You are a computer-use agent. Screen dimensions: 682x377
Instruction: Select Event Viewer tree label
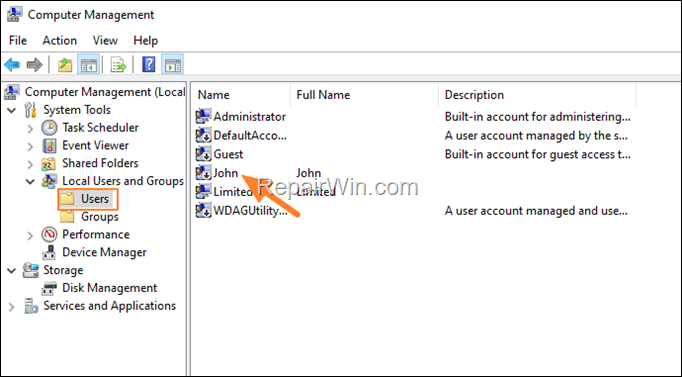click(95, 145)
